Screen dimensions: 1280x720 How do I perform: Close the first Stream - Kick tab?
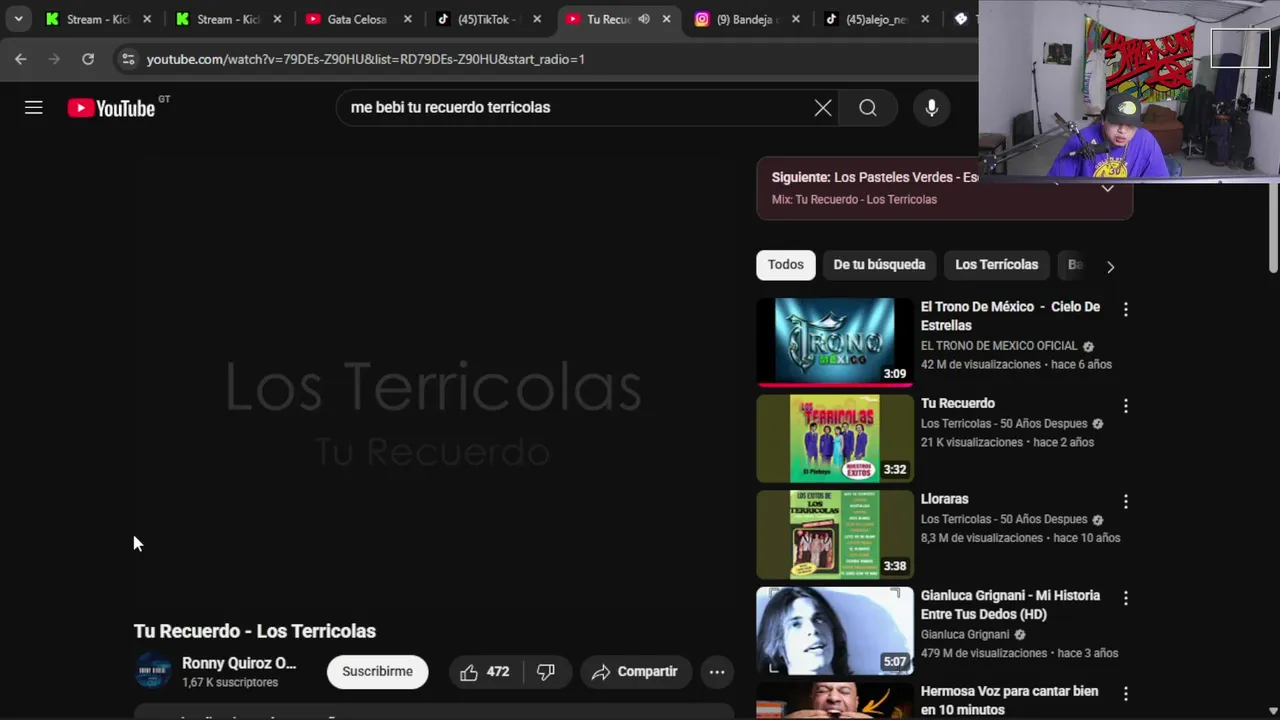pyautogui.click(x=147, y=19)
